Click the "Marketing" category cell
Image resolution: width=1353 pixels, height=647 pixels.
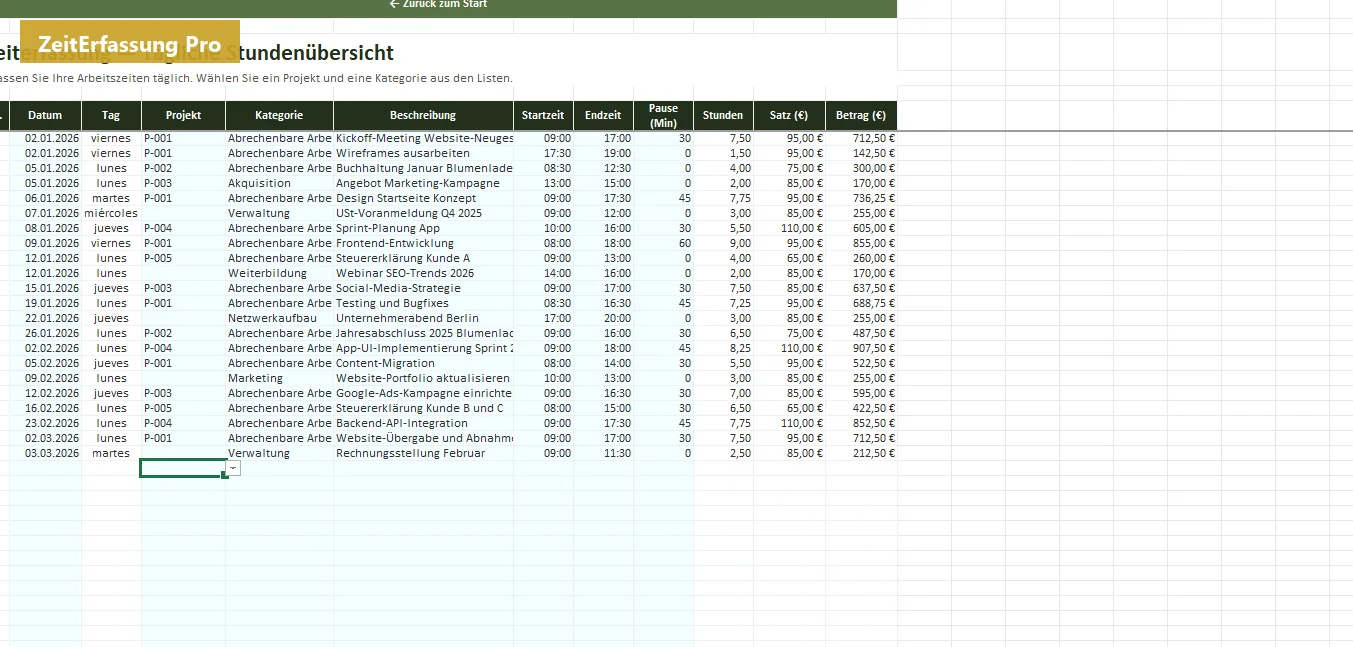[279, 378]
